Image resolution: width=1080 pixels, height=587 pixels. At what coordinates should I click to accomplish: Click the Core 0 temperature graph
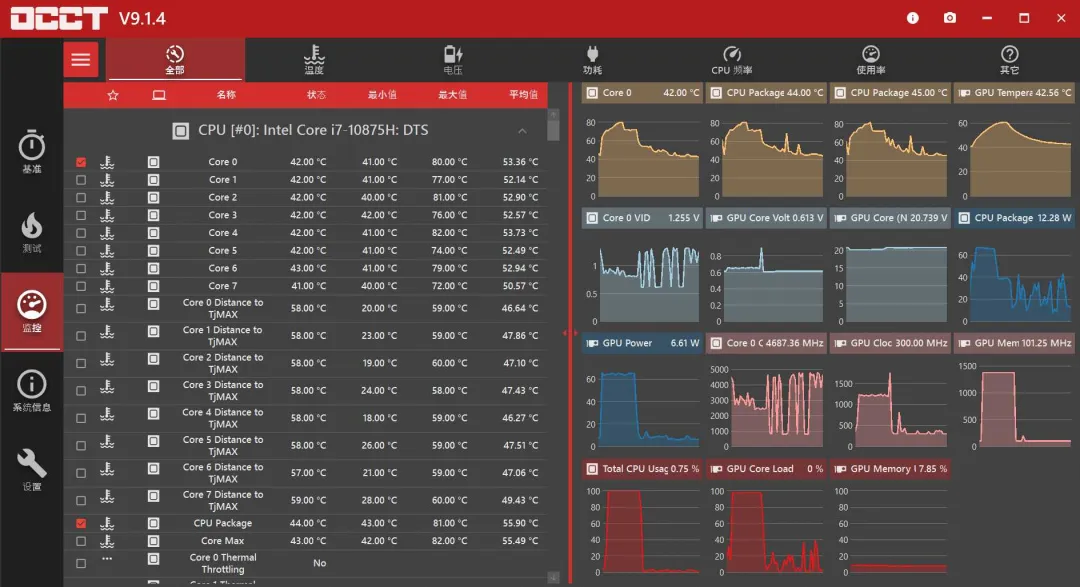coord(642,158)
